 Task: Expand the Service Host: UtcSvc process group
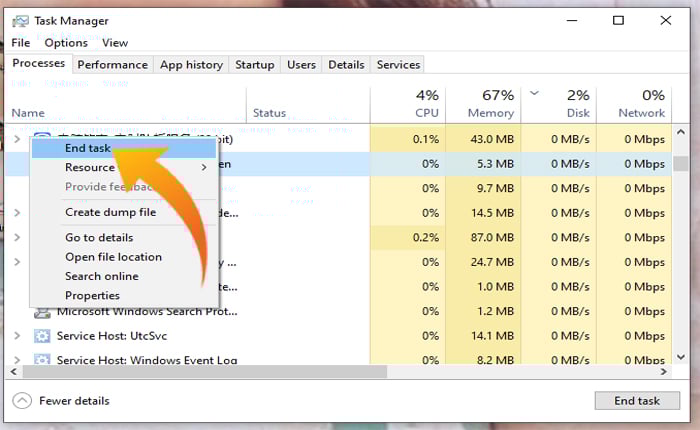(x=17, y=336)
